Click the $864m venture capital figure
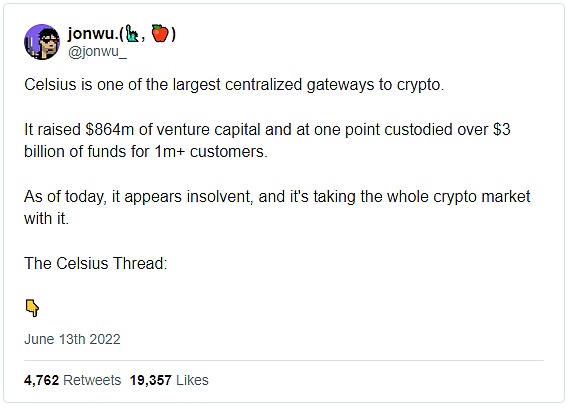Image resolution: width=570 pixels, height=409 pixels. pyautogui.click(x=110, y=129)
